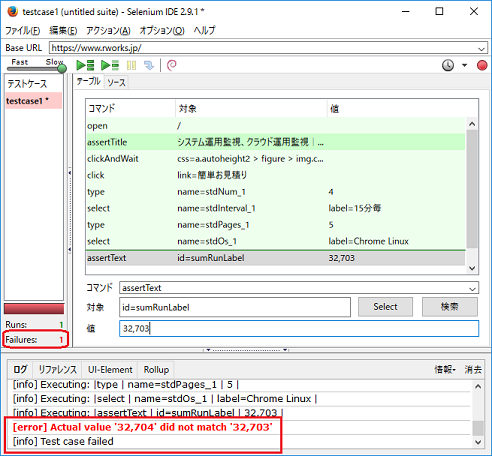Click the log pane splitter grip
The image size is (492, 456).
point(246,350)
